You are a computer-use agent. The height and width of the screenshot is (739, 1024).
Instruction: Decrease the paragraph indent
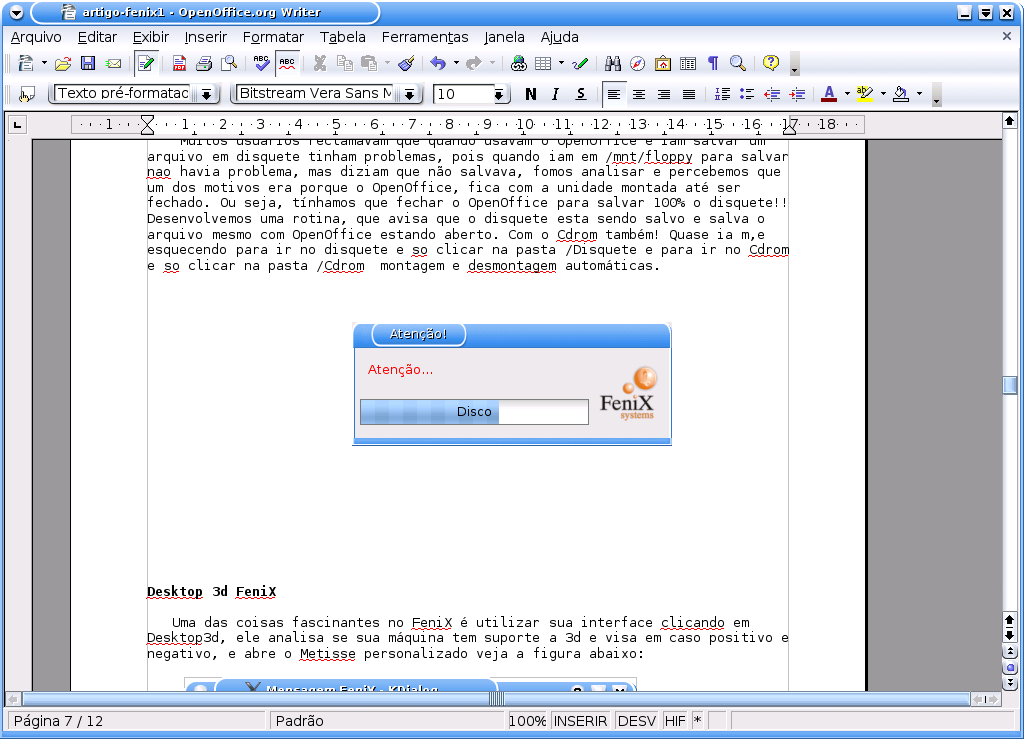(x=772, y=95)
